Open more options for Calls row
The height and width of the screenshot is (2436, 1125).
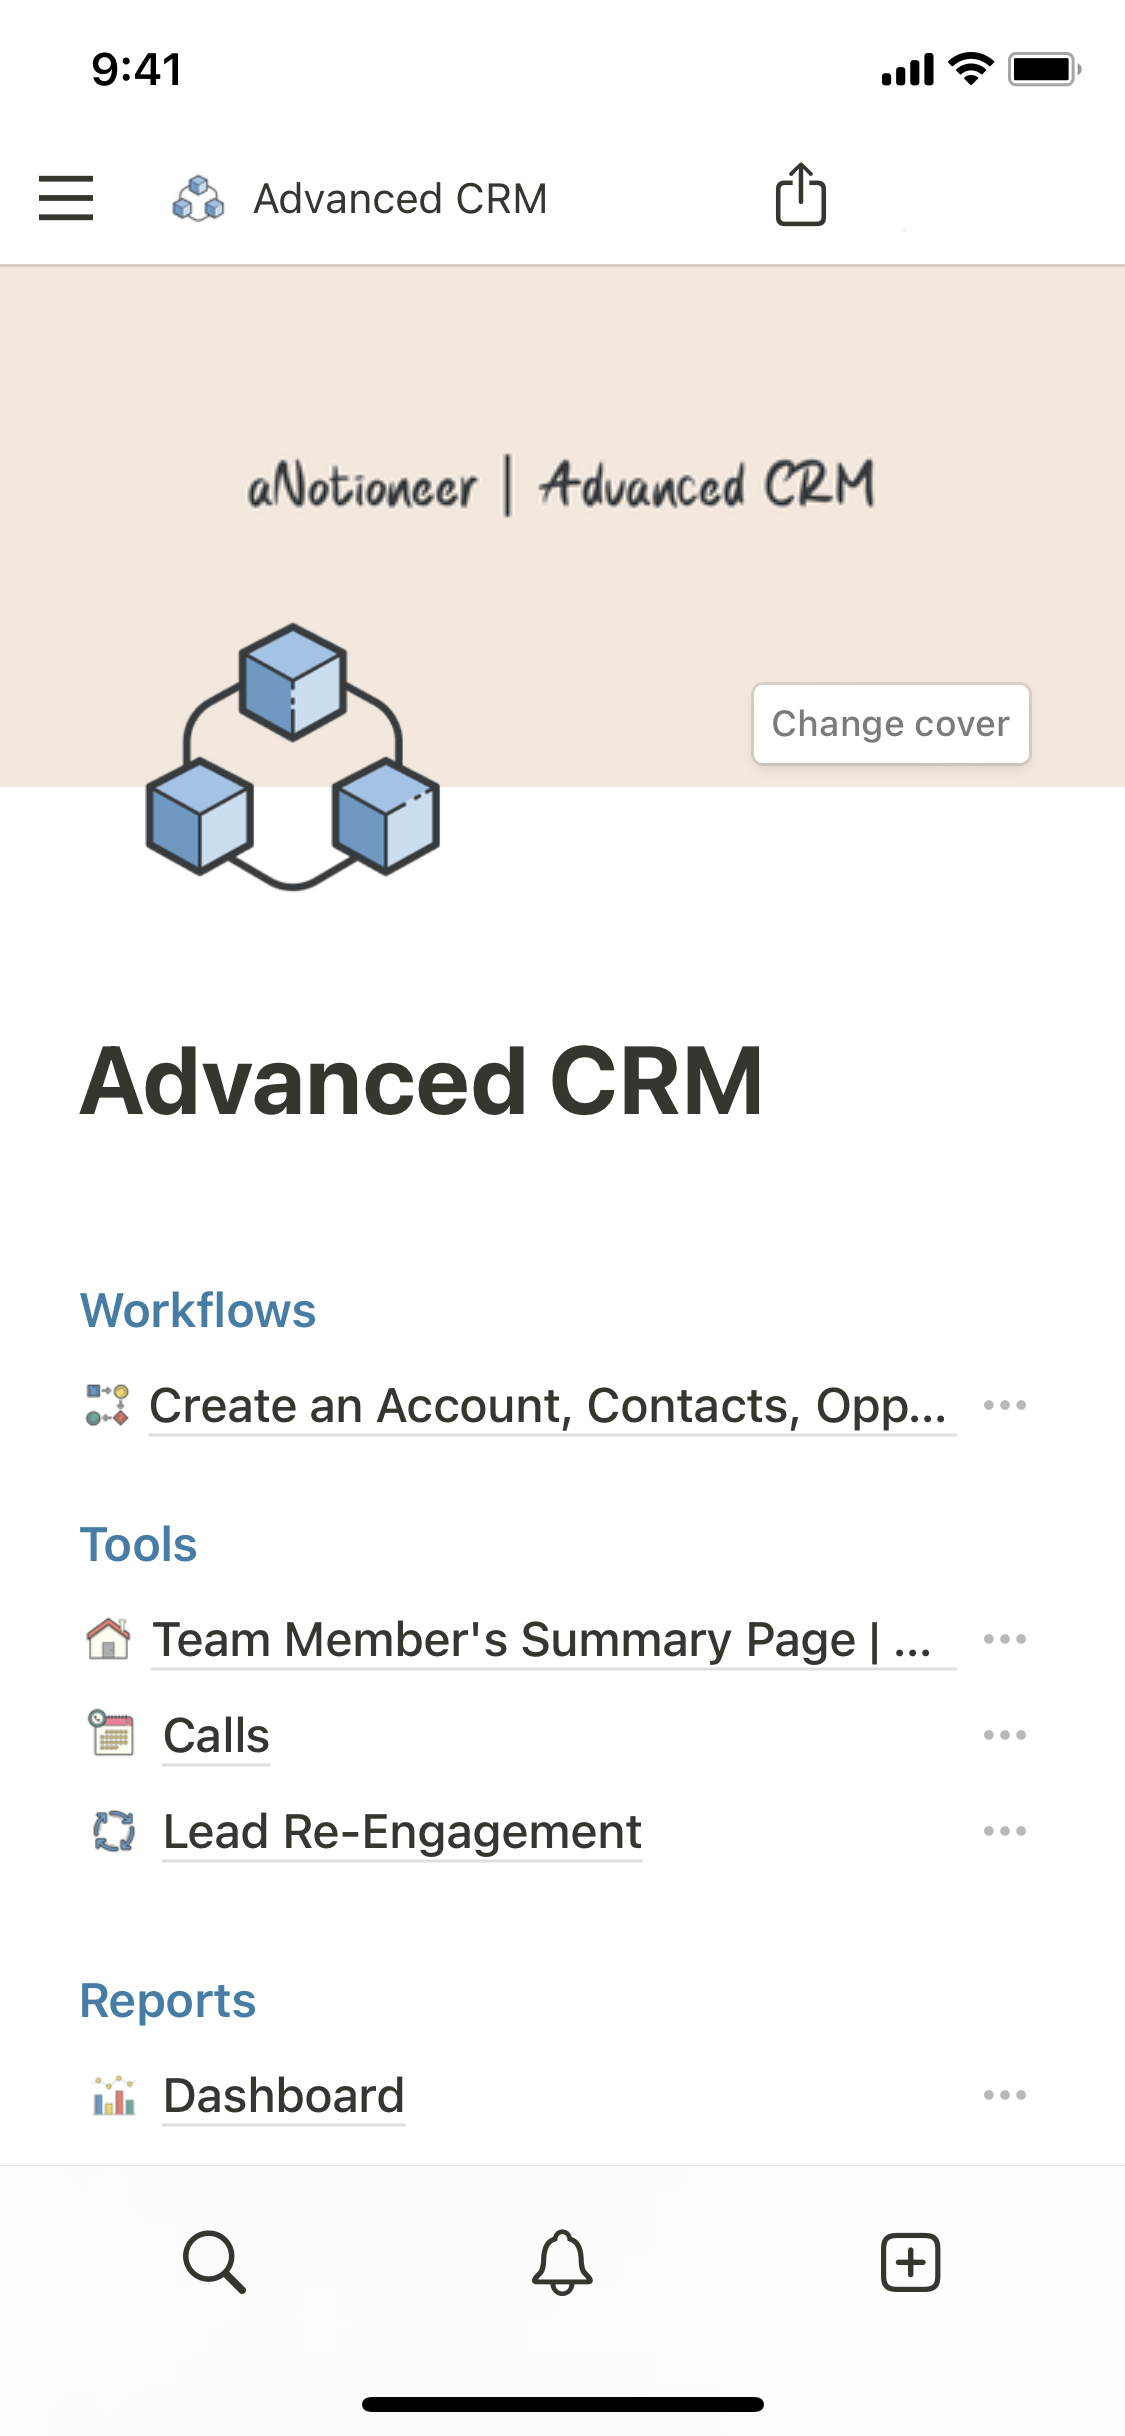pos(1004,1735)
